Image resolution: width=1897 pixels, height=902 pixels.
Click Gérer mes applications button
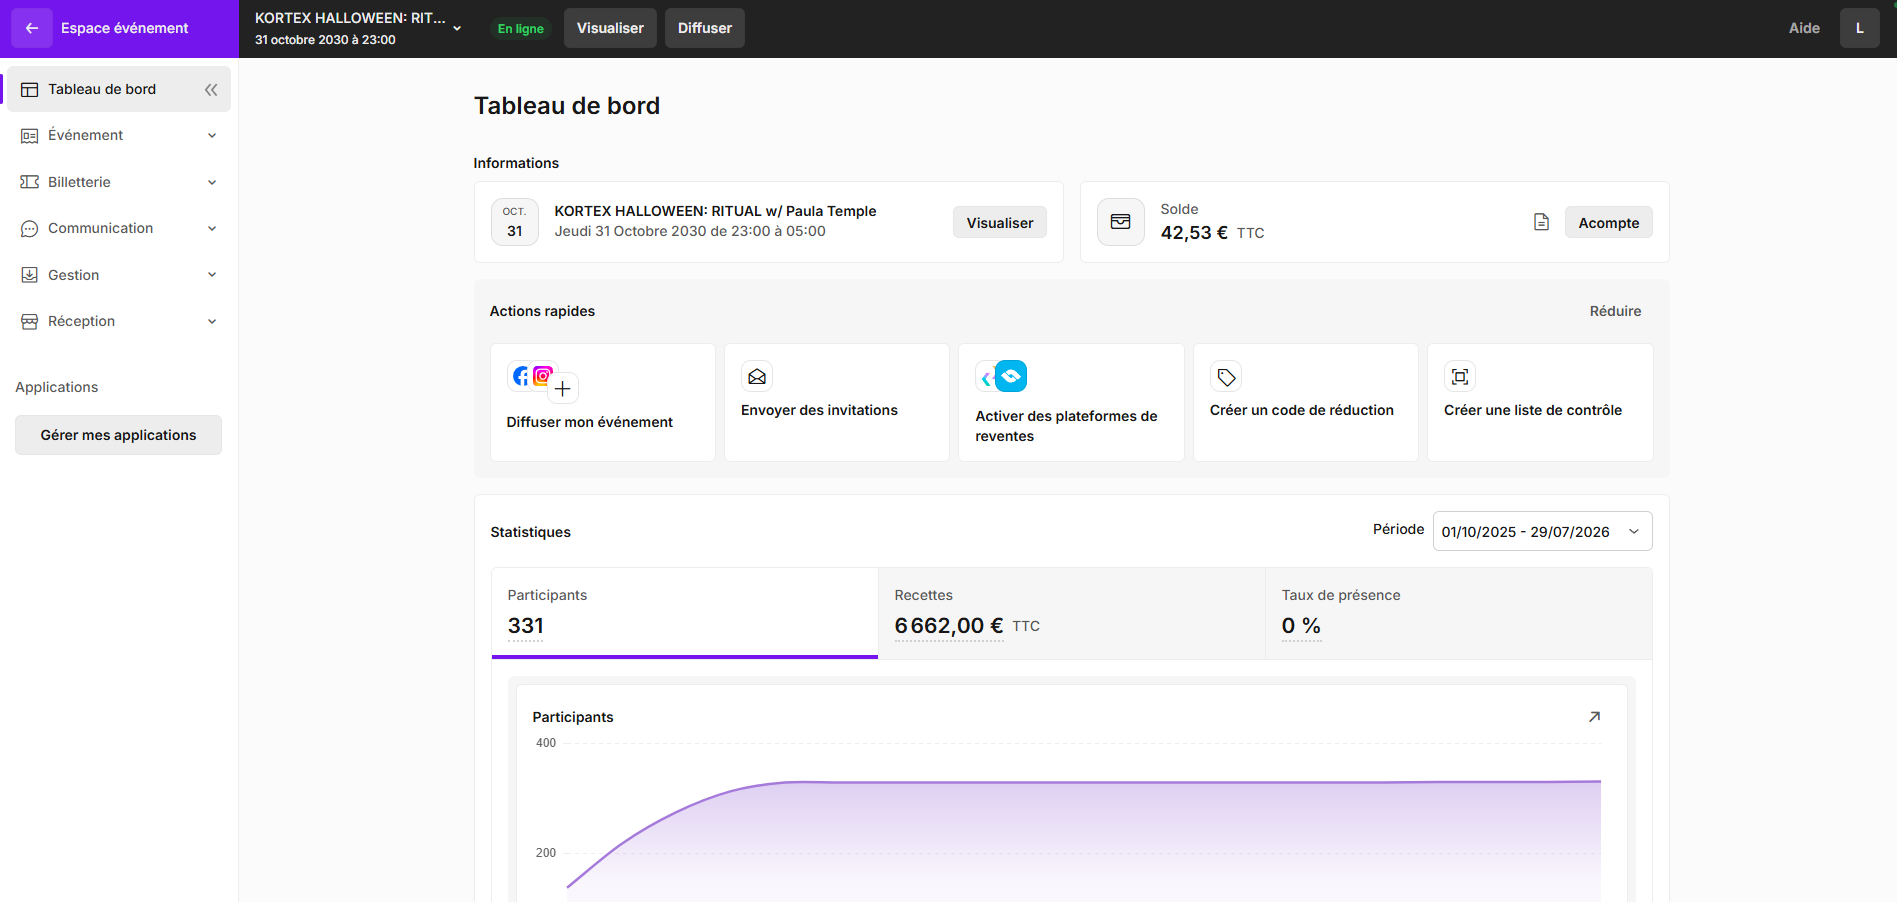[118, 435]
